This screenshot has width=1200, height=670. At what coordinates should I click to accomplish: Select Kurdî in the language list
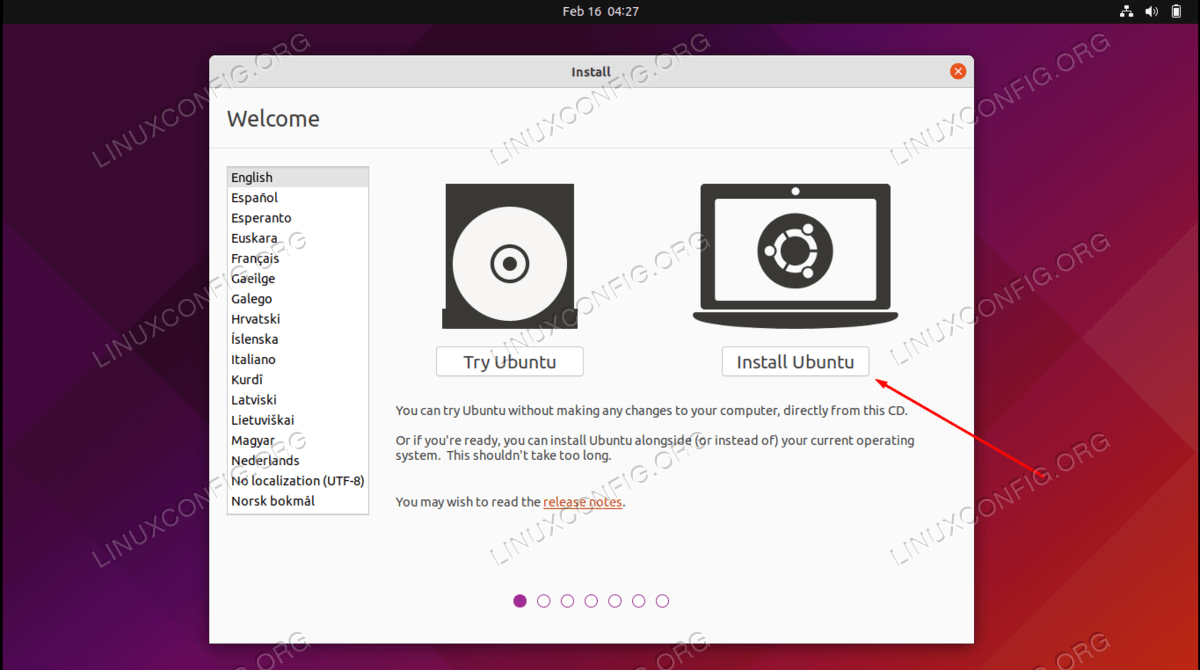click(298, 380)
